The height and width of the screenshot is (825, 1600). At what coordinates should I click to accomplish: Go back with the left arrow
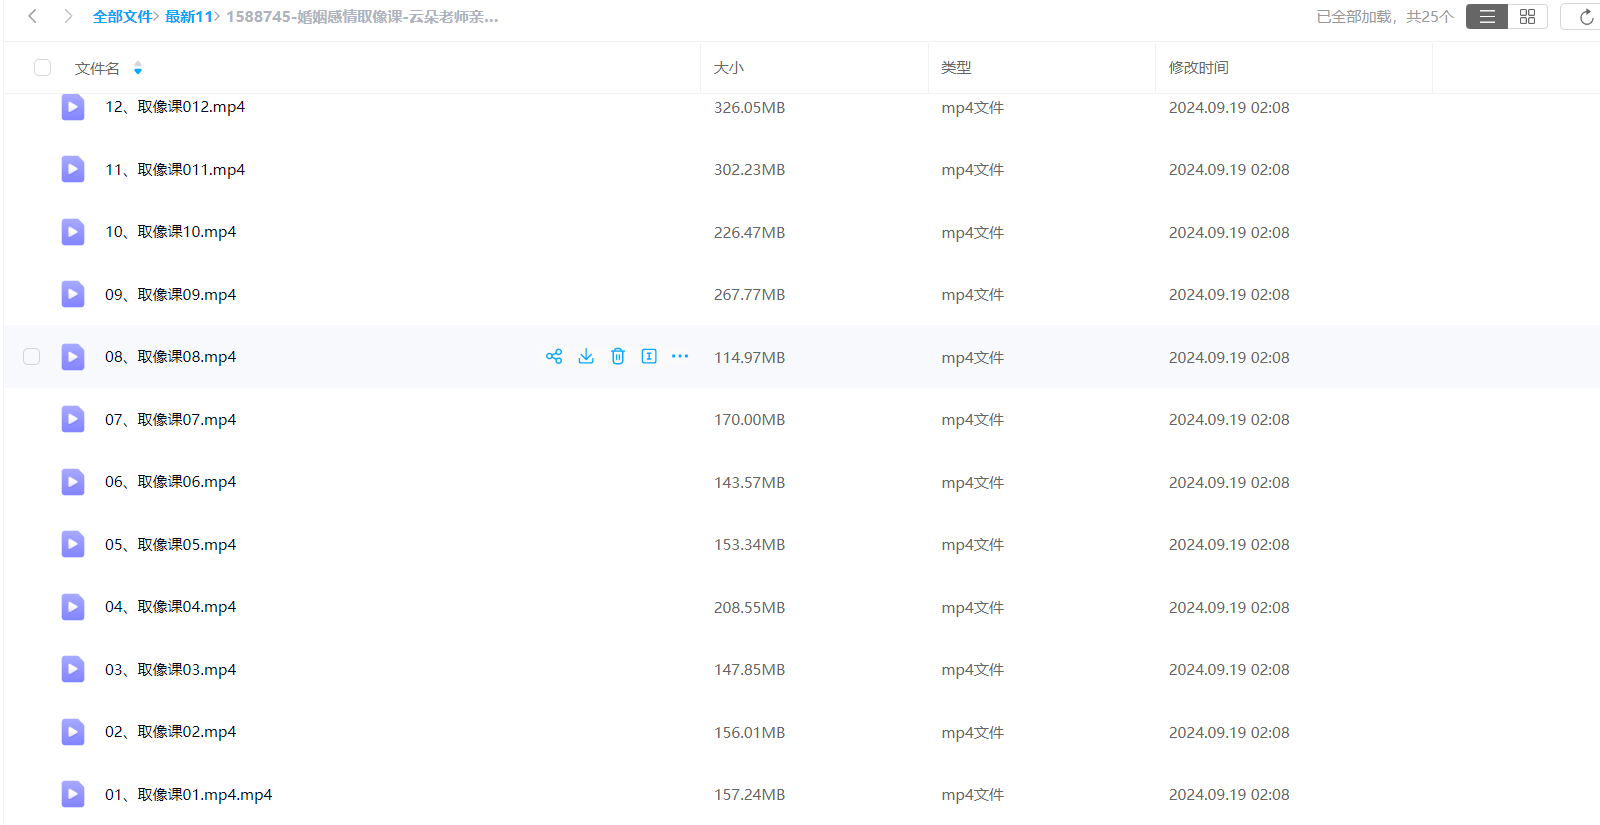tap(33, 16)
